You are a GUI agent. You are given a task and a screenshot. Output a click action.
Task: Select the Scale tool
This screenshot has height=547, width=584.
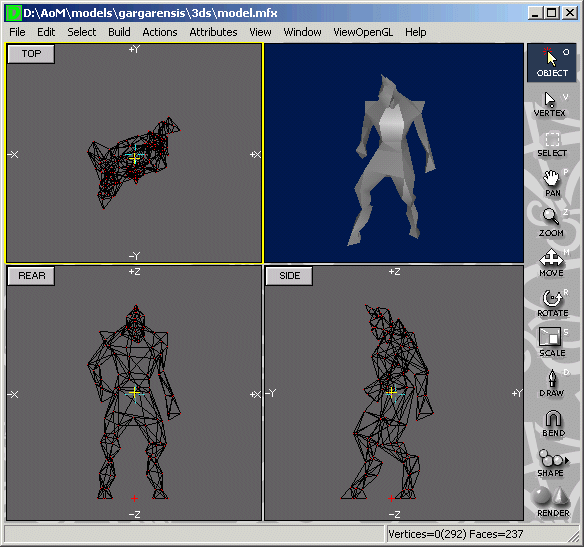pos(552,343)
